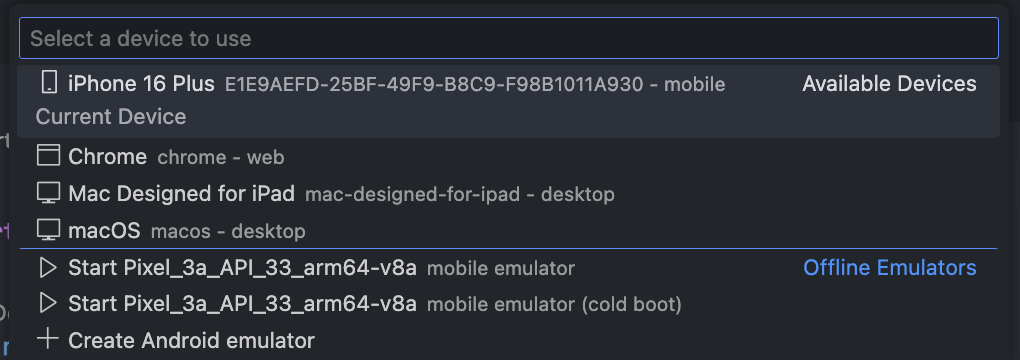Click the Mac Designed for iPad monitor icon
1020x360 pixels.
[x=48, y=193]
